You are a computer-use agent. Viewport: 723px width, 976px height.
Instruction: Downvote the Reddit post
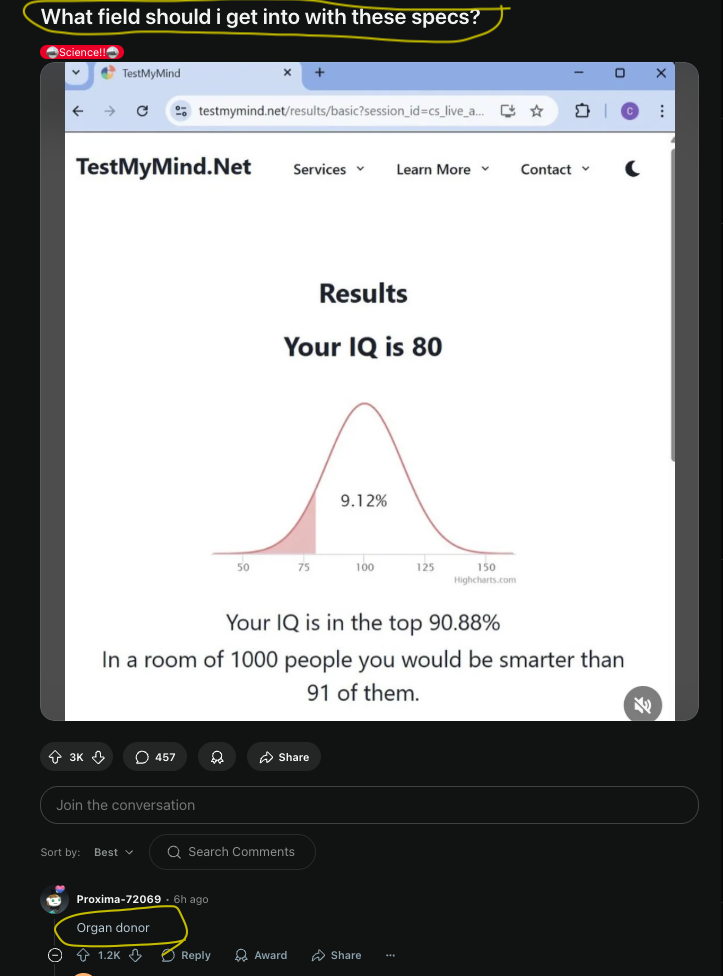point(98,757)
